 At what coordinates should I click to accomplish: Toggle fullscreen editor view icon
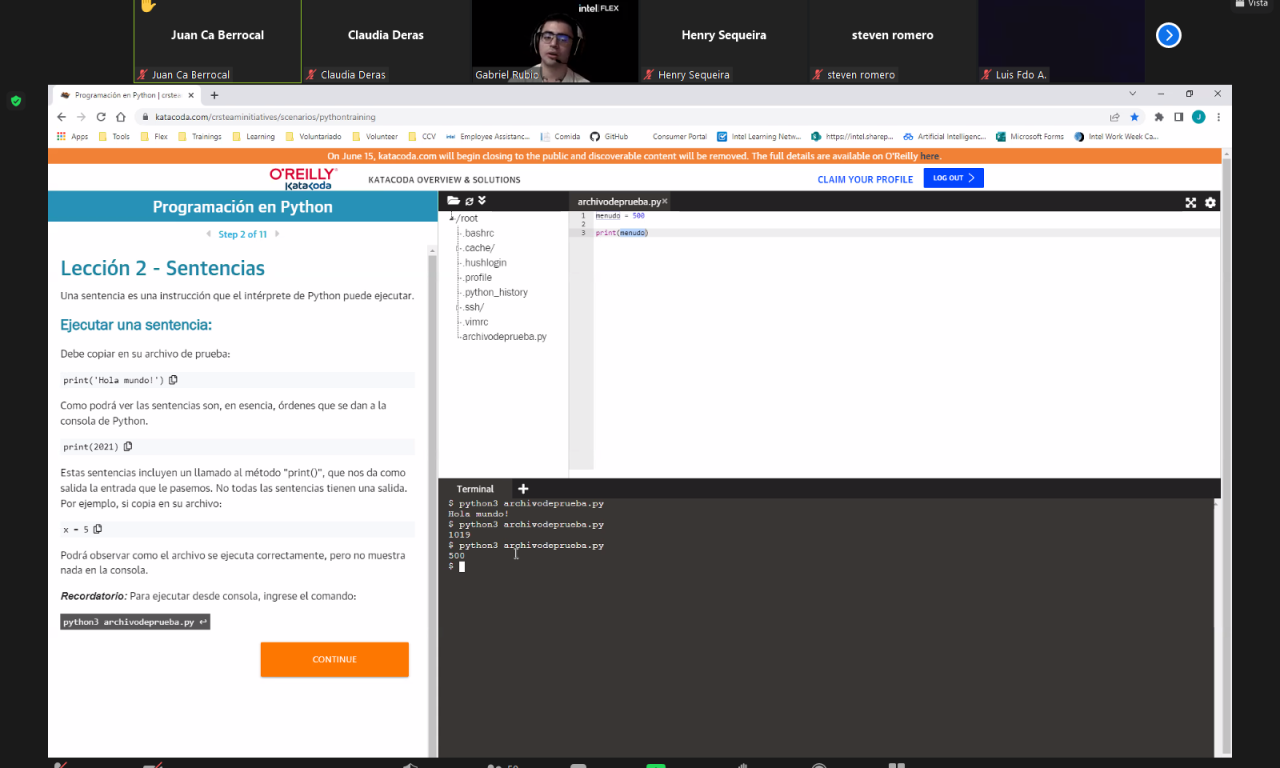click(x=1191, y=202)
